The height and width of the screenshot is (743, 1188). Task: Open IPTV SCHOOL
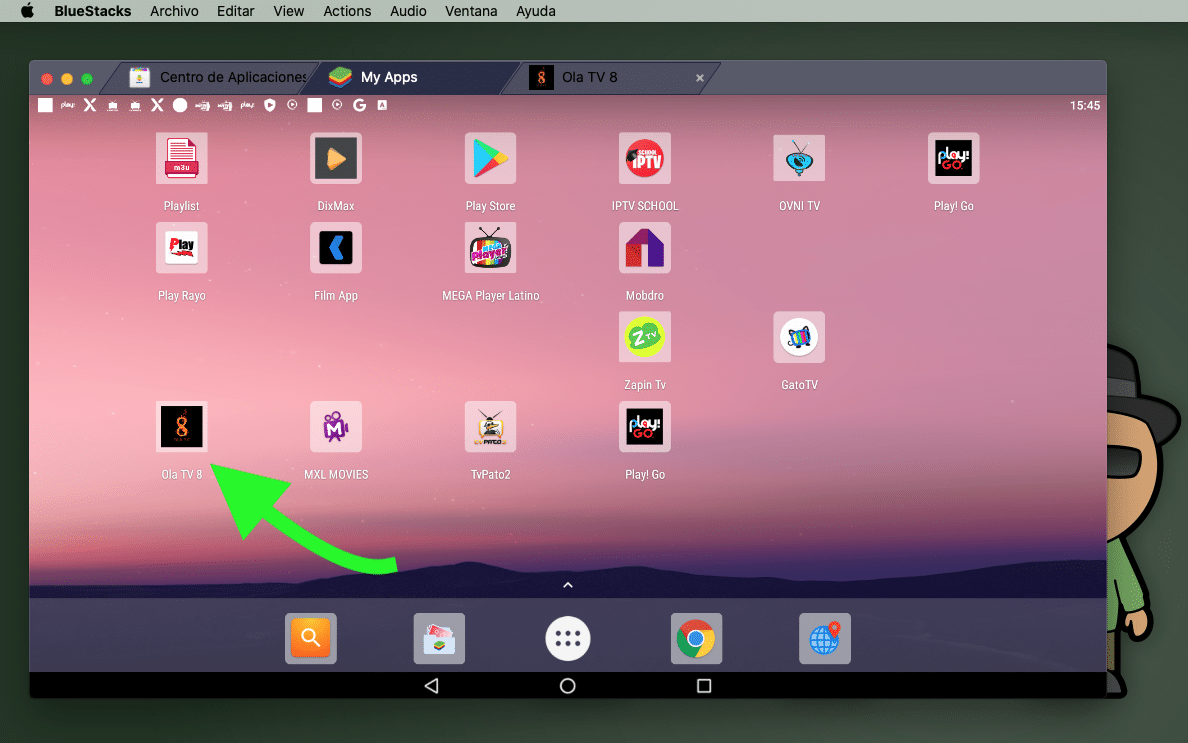[644, 158]
